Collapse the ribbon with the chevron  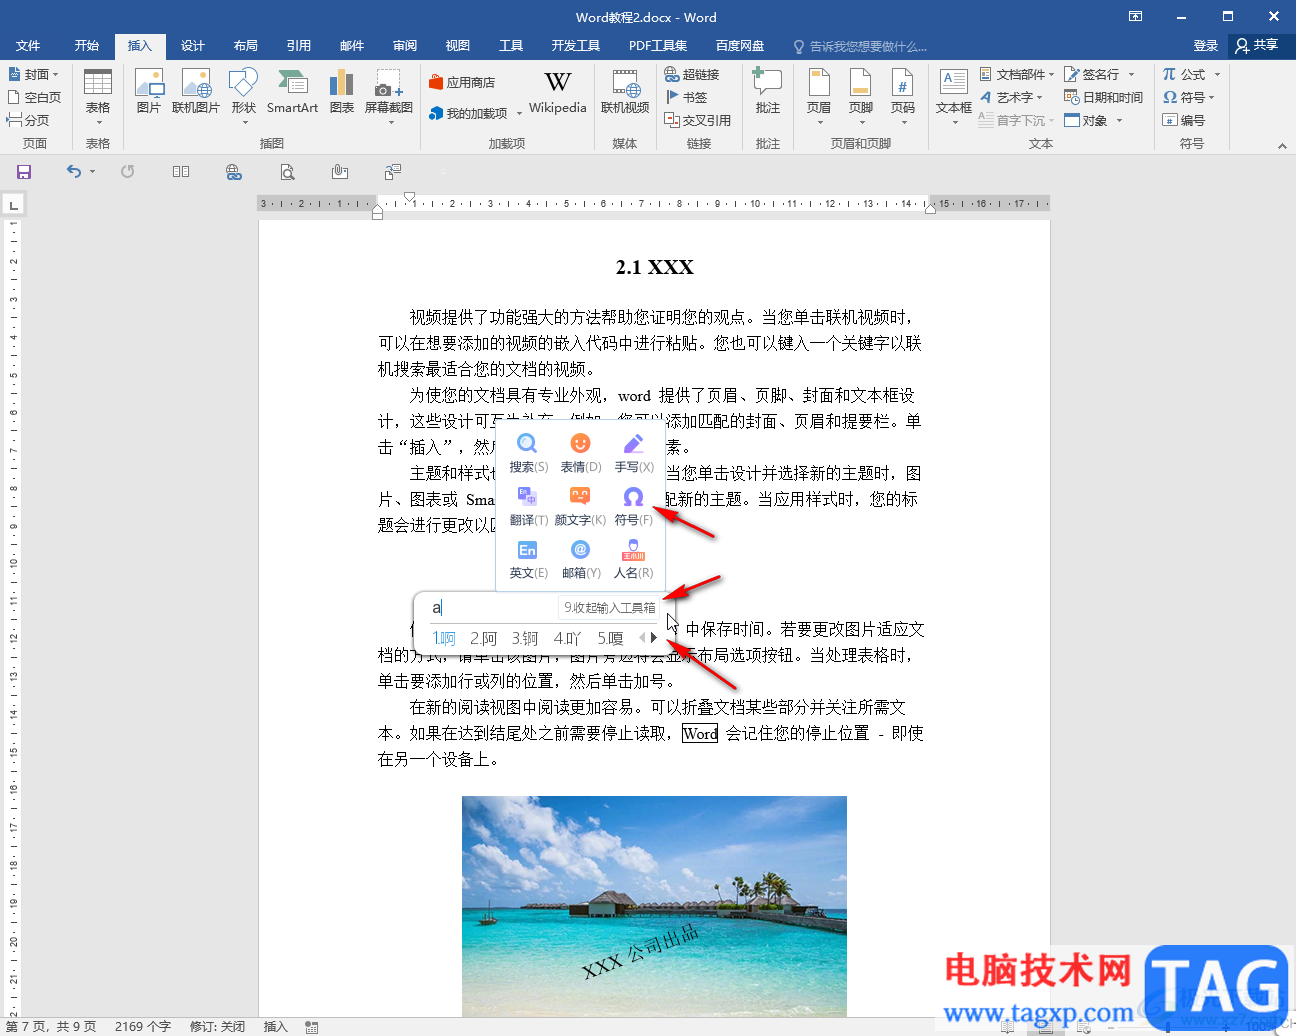point(1282,146)
